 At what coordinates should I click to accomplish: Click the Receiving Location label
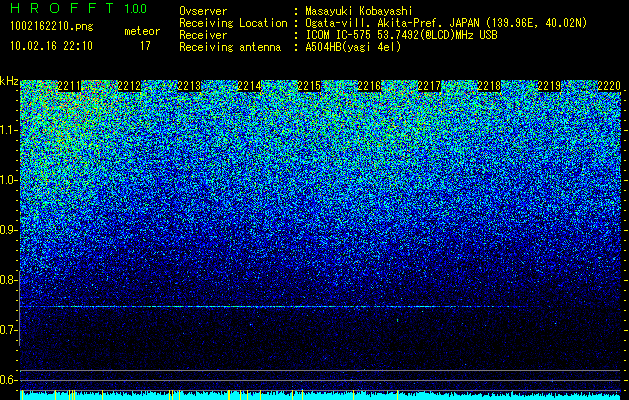233,23
